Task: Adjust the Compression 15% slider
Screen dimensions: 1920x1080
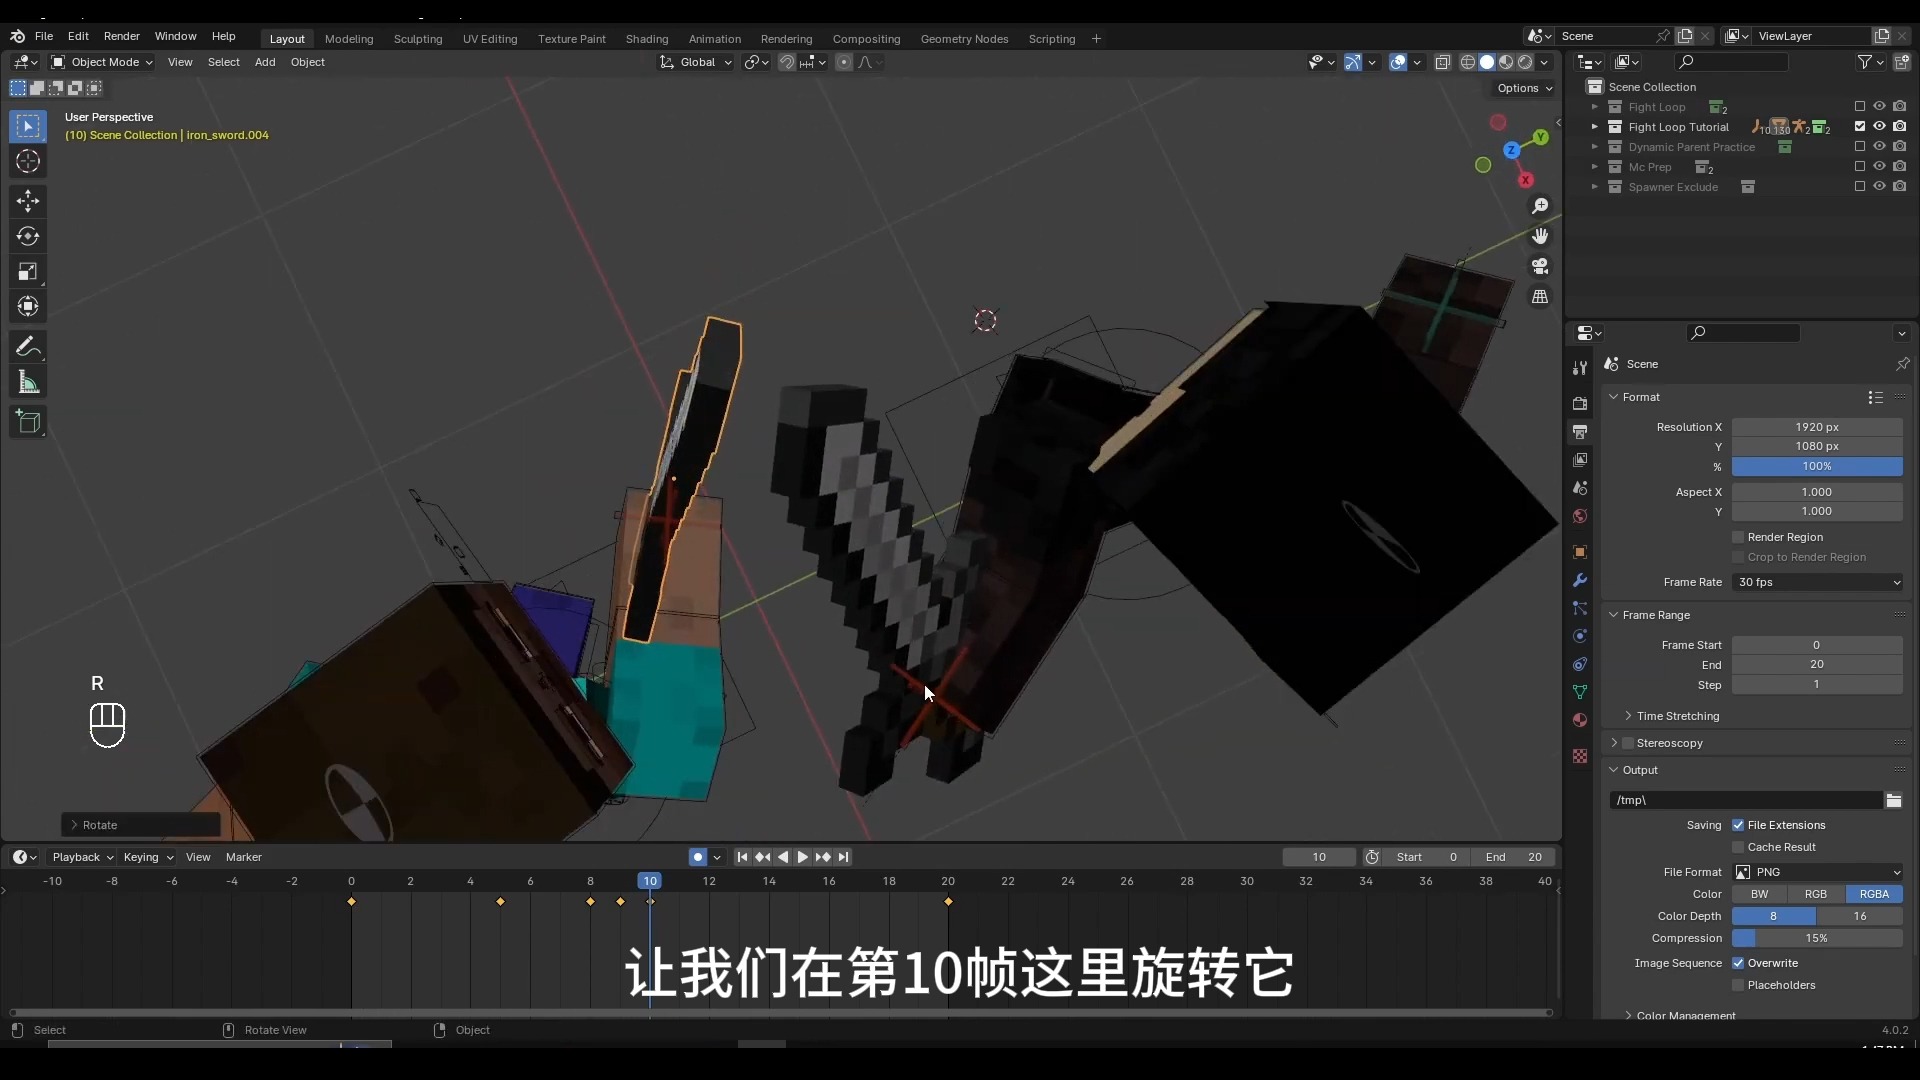Action: (x=1816, y=938)
